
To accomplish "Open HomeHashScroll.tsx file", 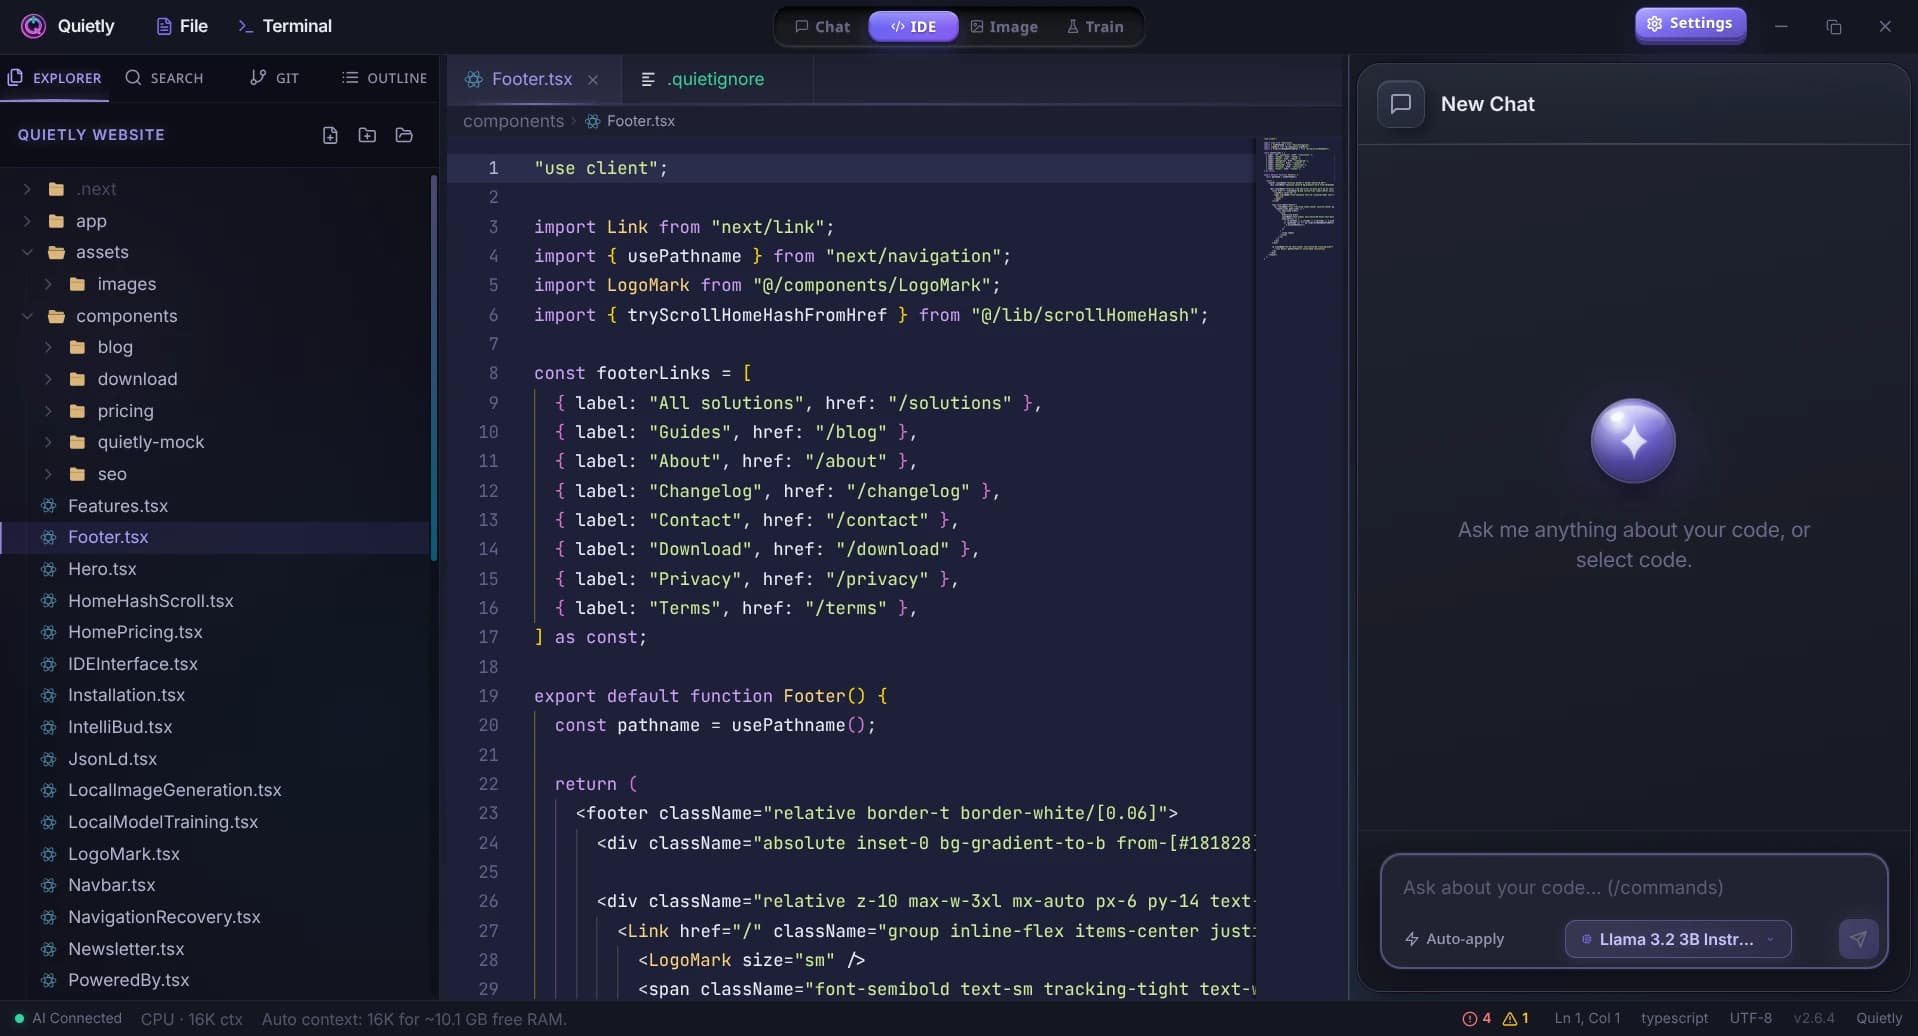I will tap(215, 601).
